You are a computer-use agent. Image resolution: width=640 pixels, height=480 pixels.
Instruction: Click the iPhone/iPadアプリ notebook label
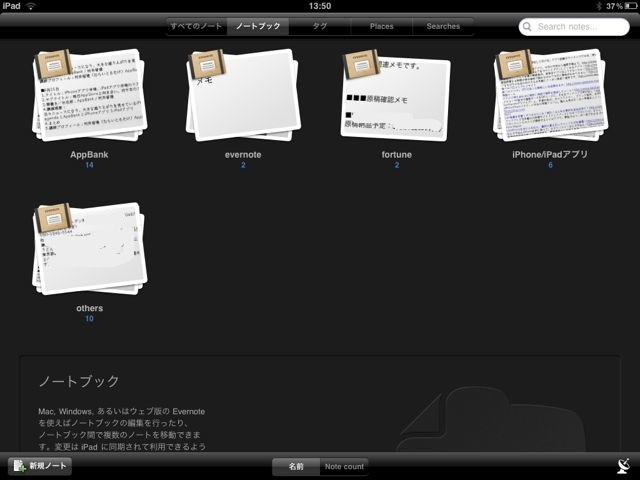click(550, 154)
